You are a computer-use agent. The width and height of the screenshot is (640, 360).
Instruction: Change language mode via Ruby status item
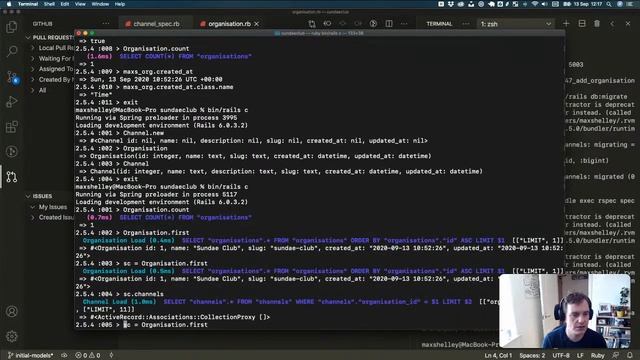598,356
